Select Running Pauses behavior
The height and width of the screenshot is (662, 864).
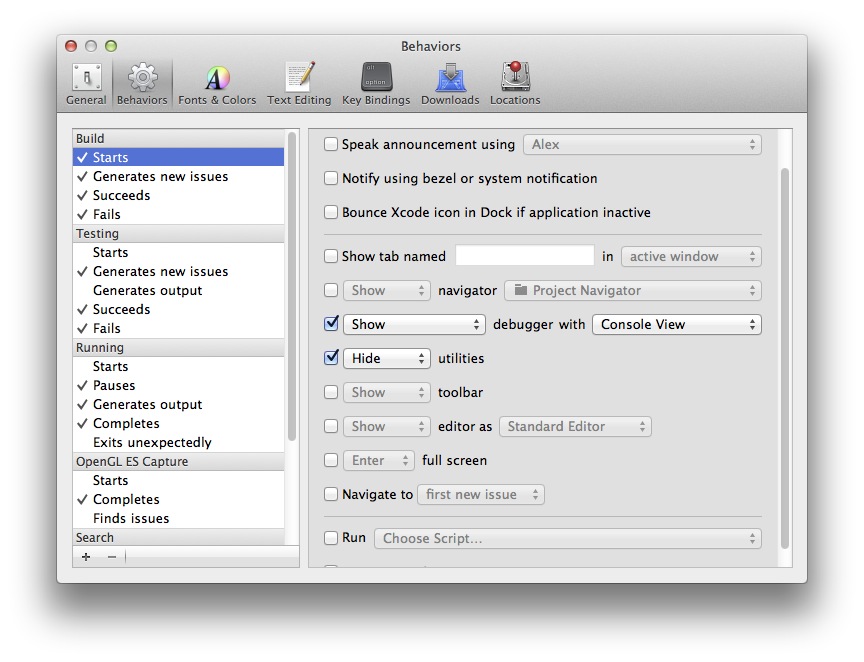(179, 385)
